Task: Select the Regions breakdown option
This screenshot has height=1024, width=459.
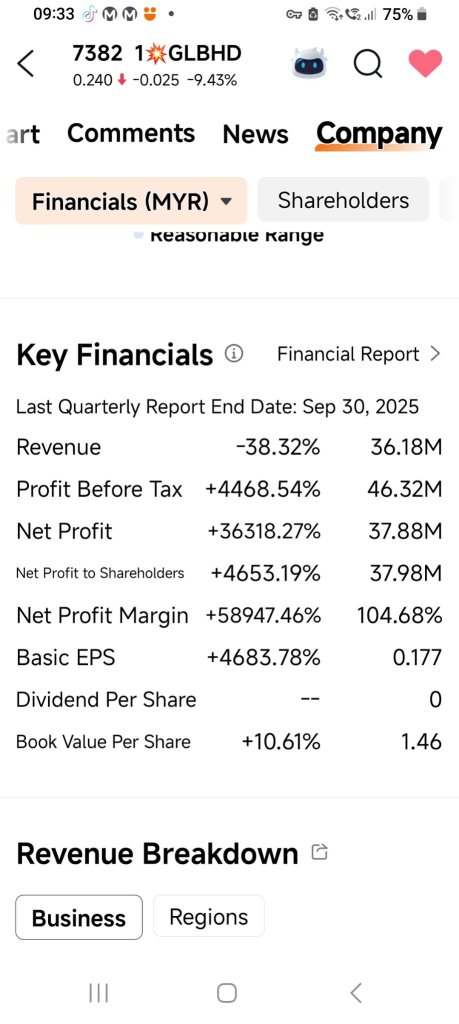Action: click(209, 917)
